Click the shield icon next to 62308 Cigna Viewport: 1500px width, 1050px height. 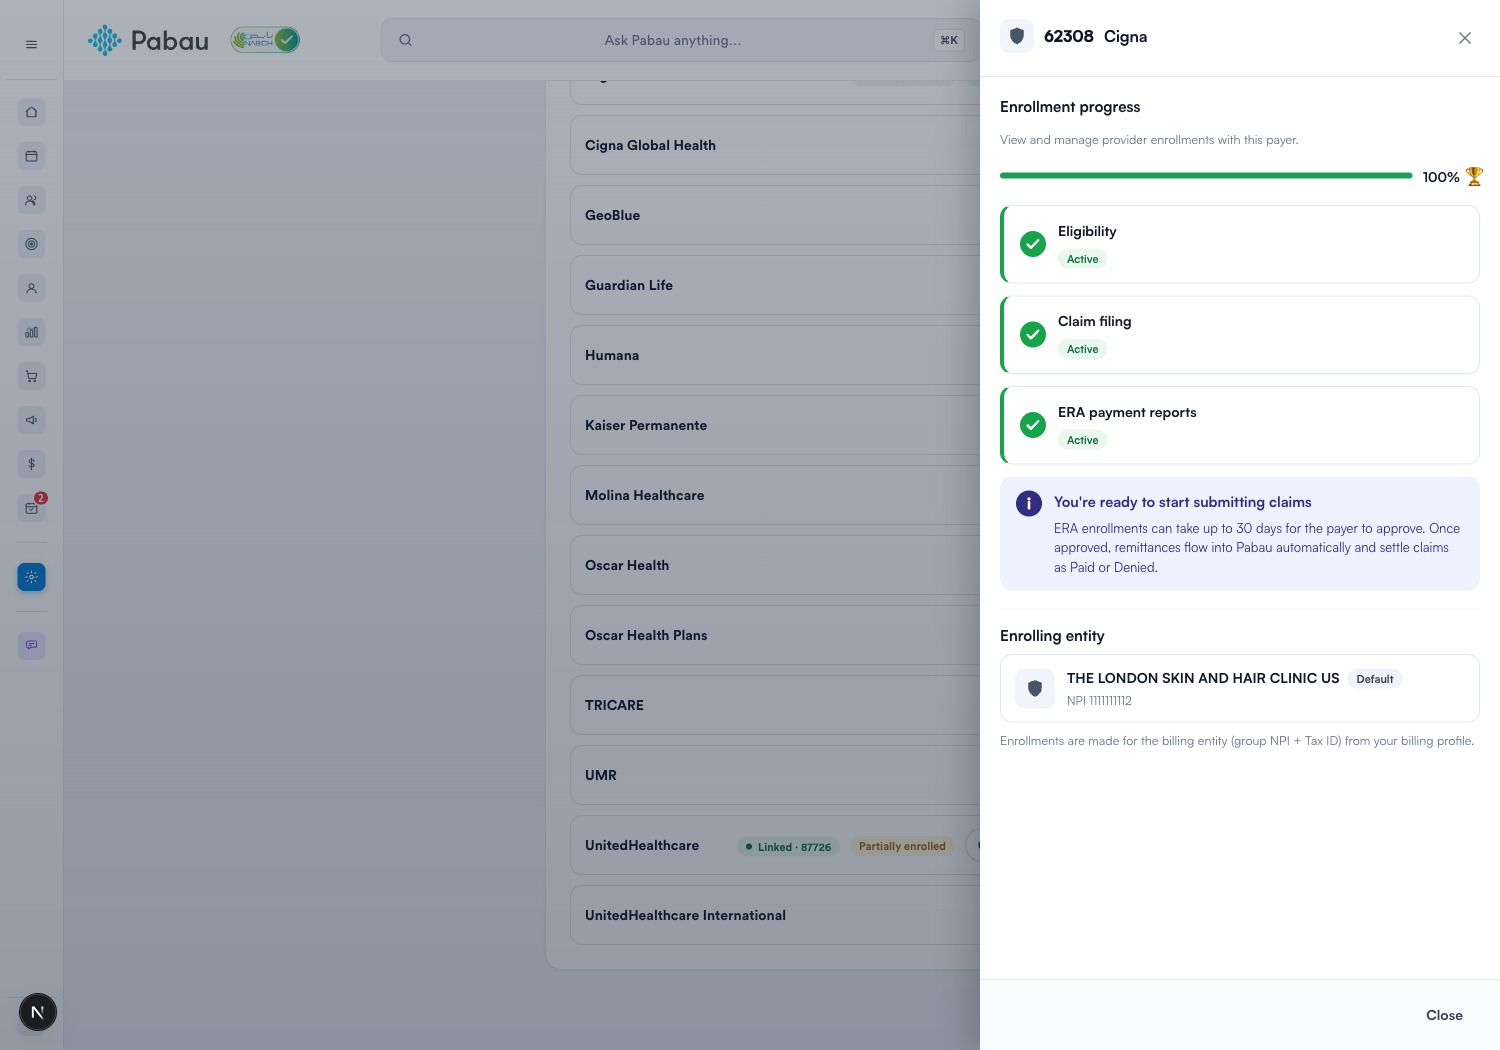(x=1017, y=36)
